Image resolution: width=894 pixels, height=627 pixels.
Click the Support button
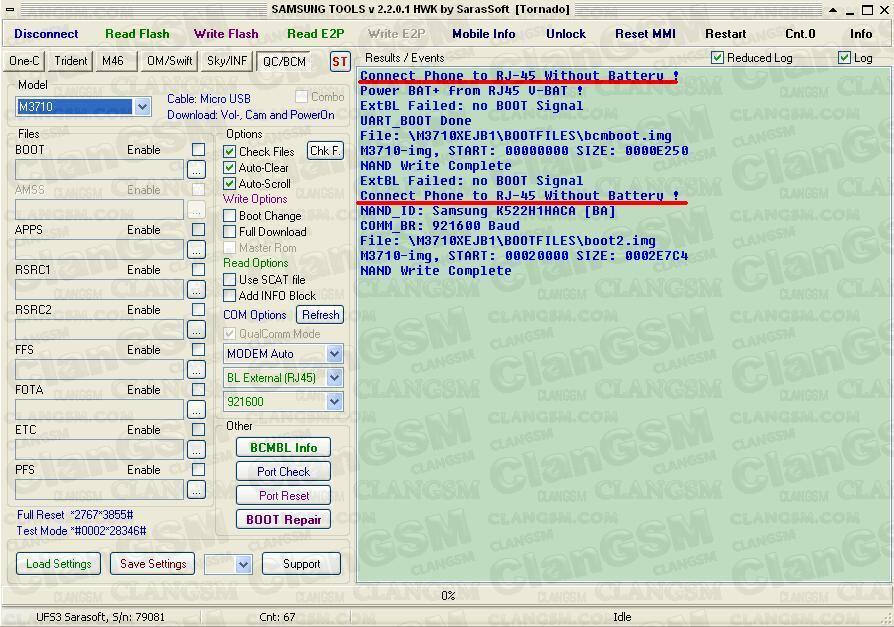pyautogui.click(x=301, y=564)
